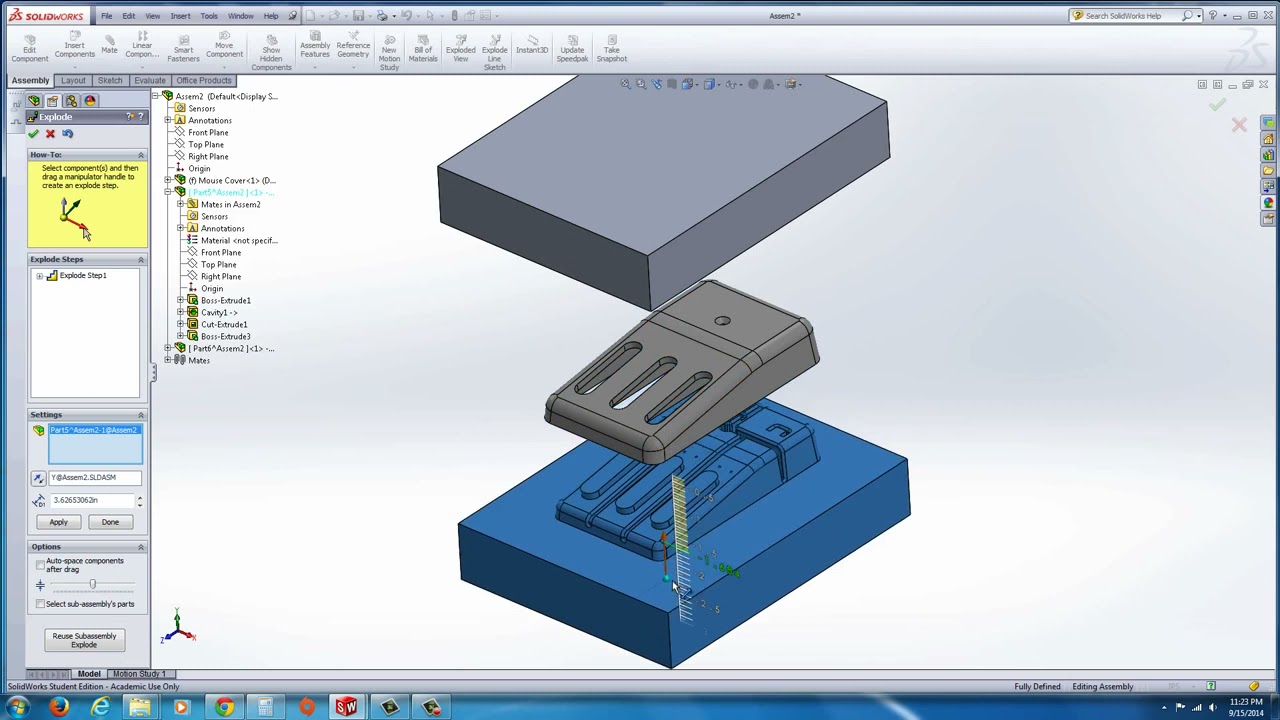Click the Search SolidWorks Help box
The image size is (1280, 720).
coord(1133,16)
